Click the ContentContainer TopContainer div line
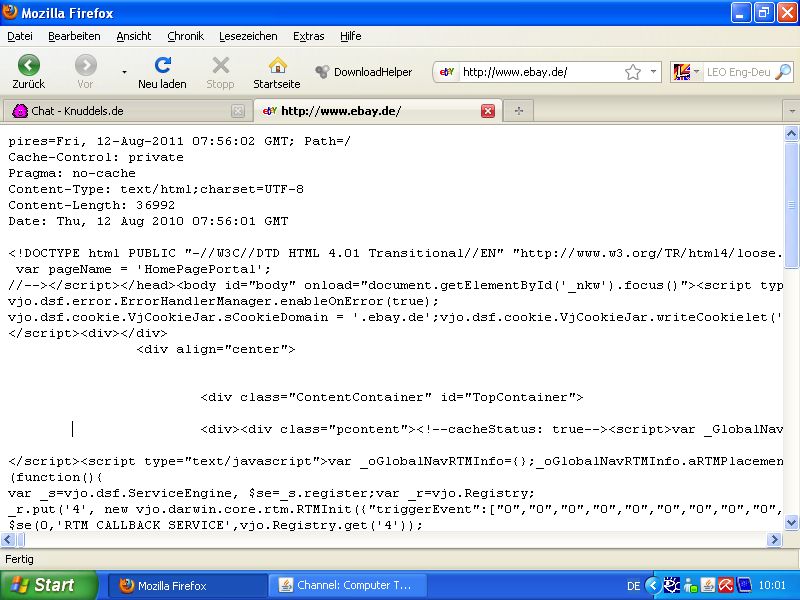This screenshot has width=800, height=600. 392,397
